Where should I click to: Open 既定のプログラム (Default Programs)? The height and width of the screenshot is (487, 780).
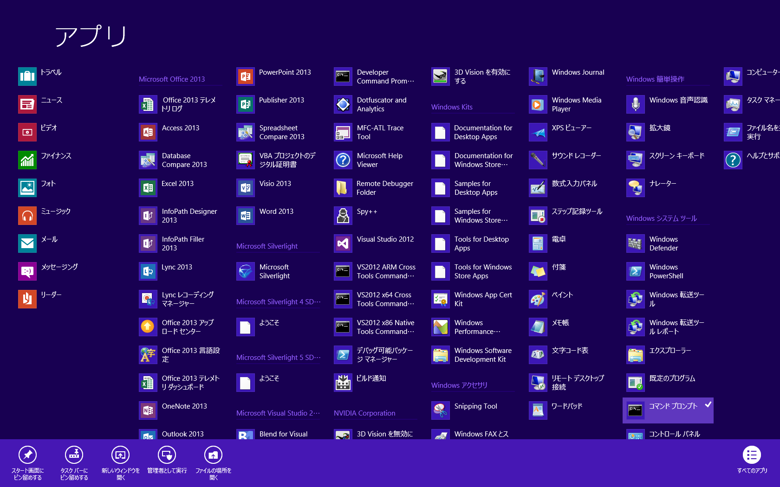[x=661, y=383]
